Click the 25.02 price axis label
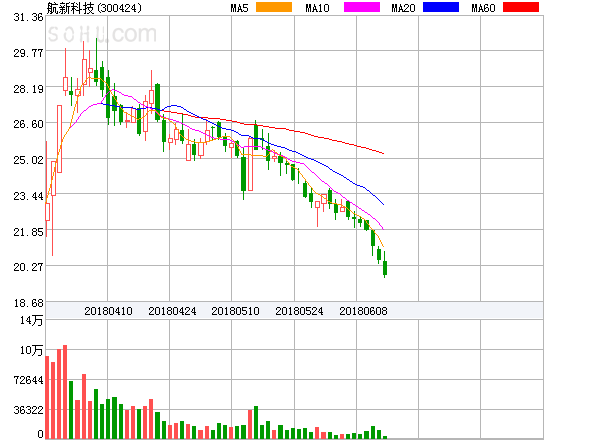 (28, 160)
